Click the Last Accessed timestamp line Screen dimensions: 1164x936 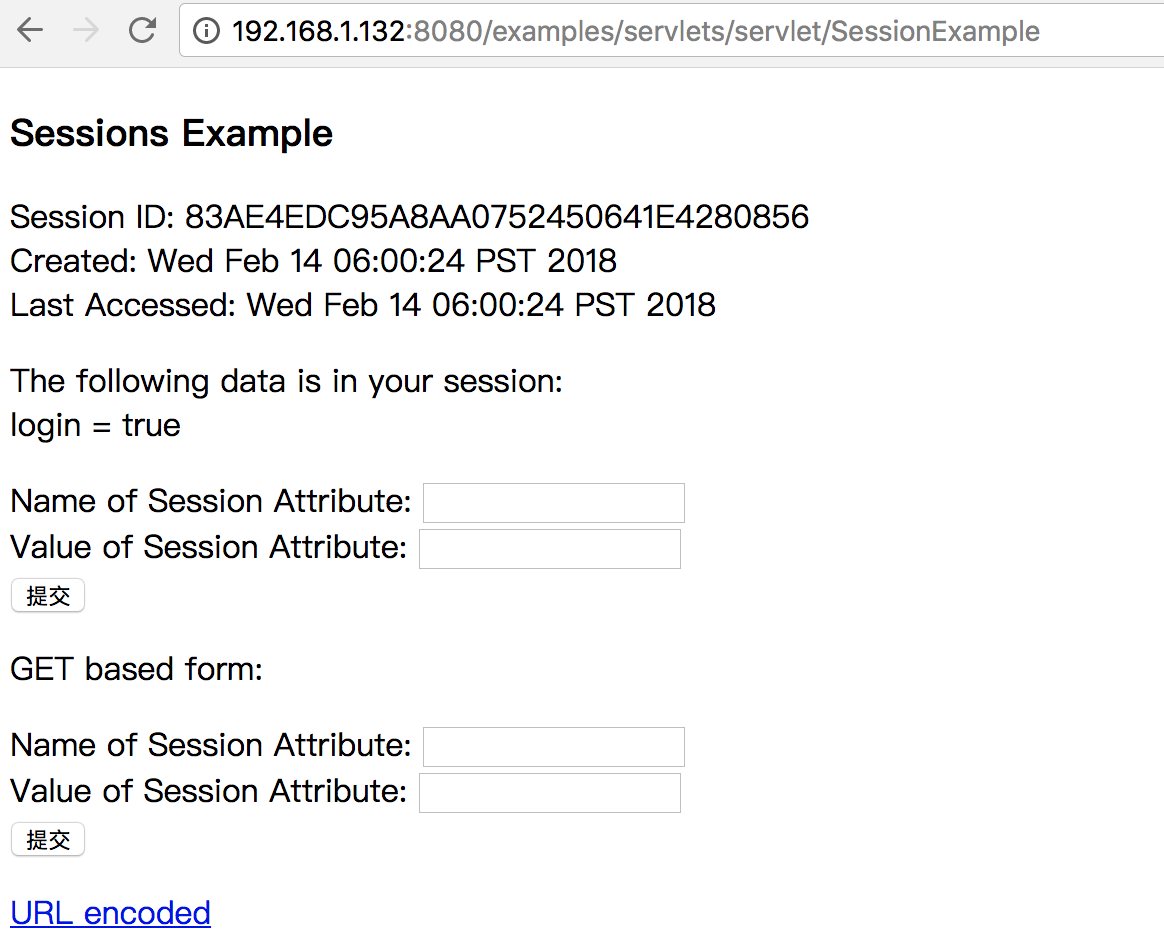(363, 305)
